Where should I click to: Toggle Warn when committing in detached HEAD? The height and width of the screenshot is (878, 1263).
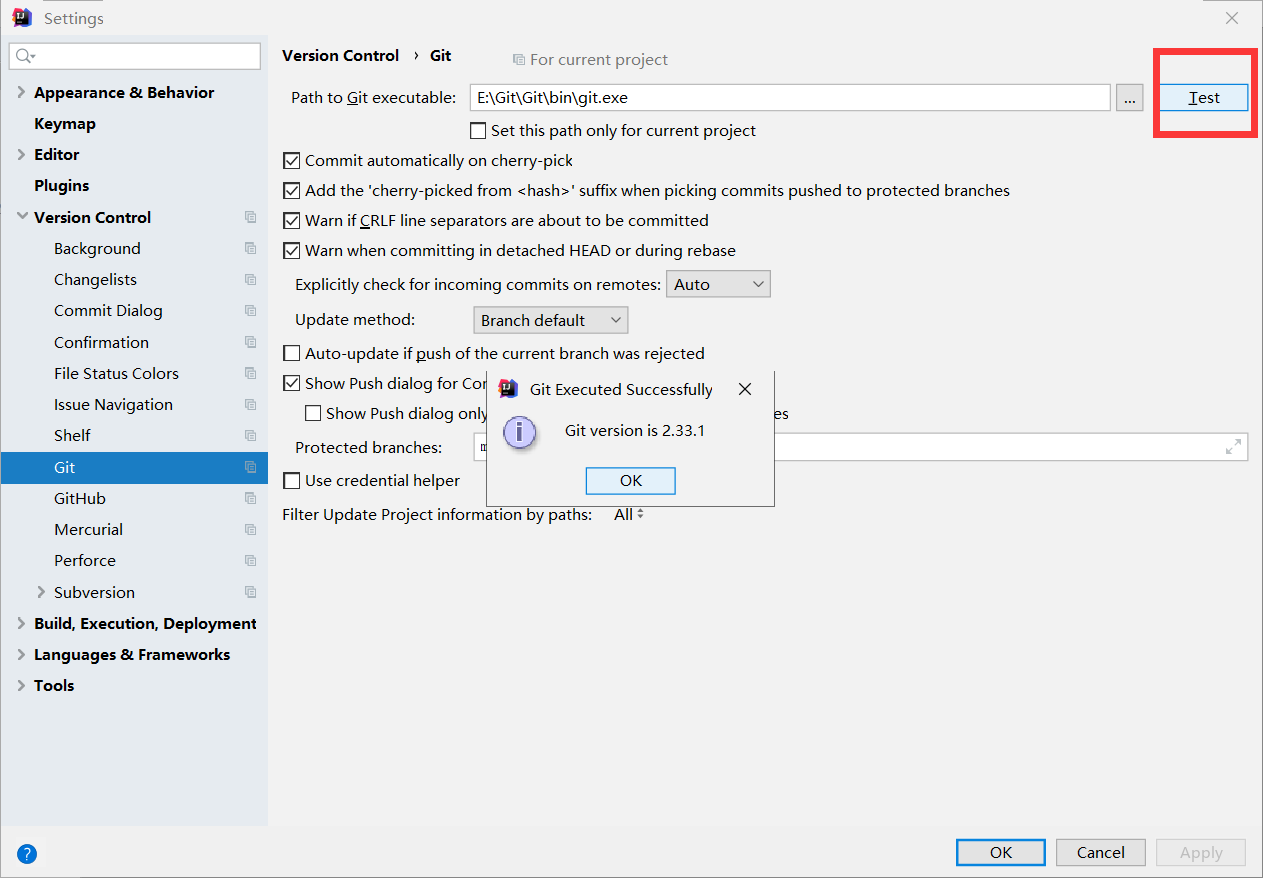pos(292,250)
